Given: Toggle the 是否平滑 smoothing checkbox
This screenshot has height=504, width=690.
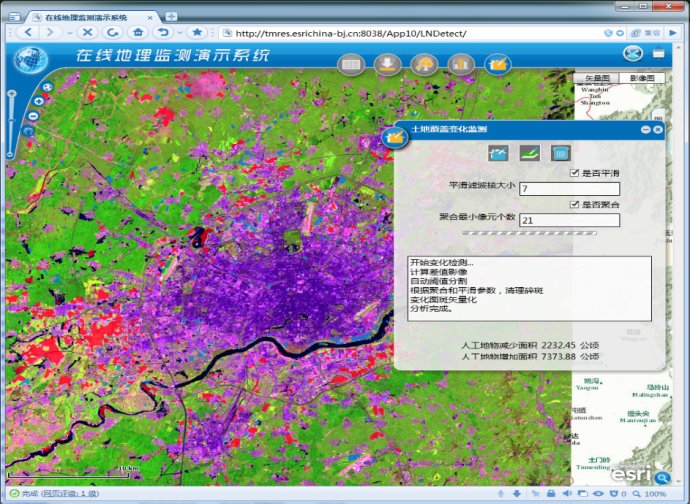Looking at the screenshot, I should (x=573, y=173).
